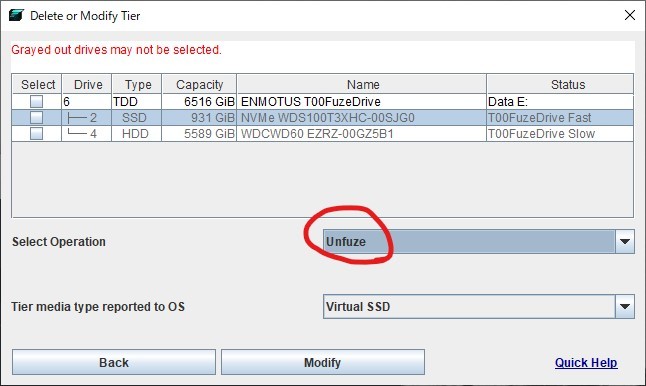Click the Modify button
Screen dimensions: 646x386
(323, 362)
